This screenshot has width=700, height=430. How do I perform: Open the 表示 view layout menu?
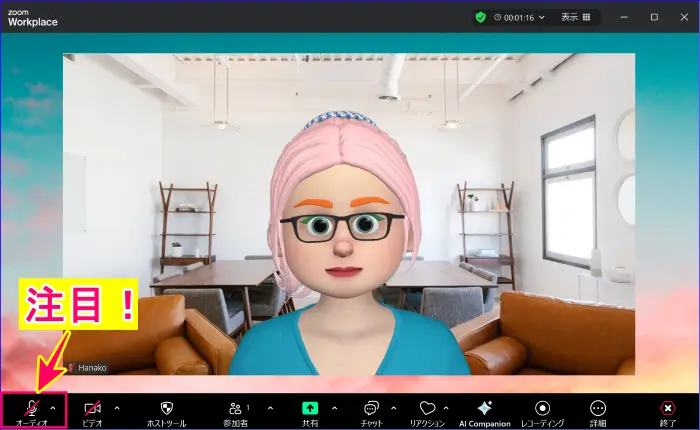coord(575,17)
